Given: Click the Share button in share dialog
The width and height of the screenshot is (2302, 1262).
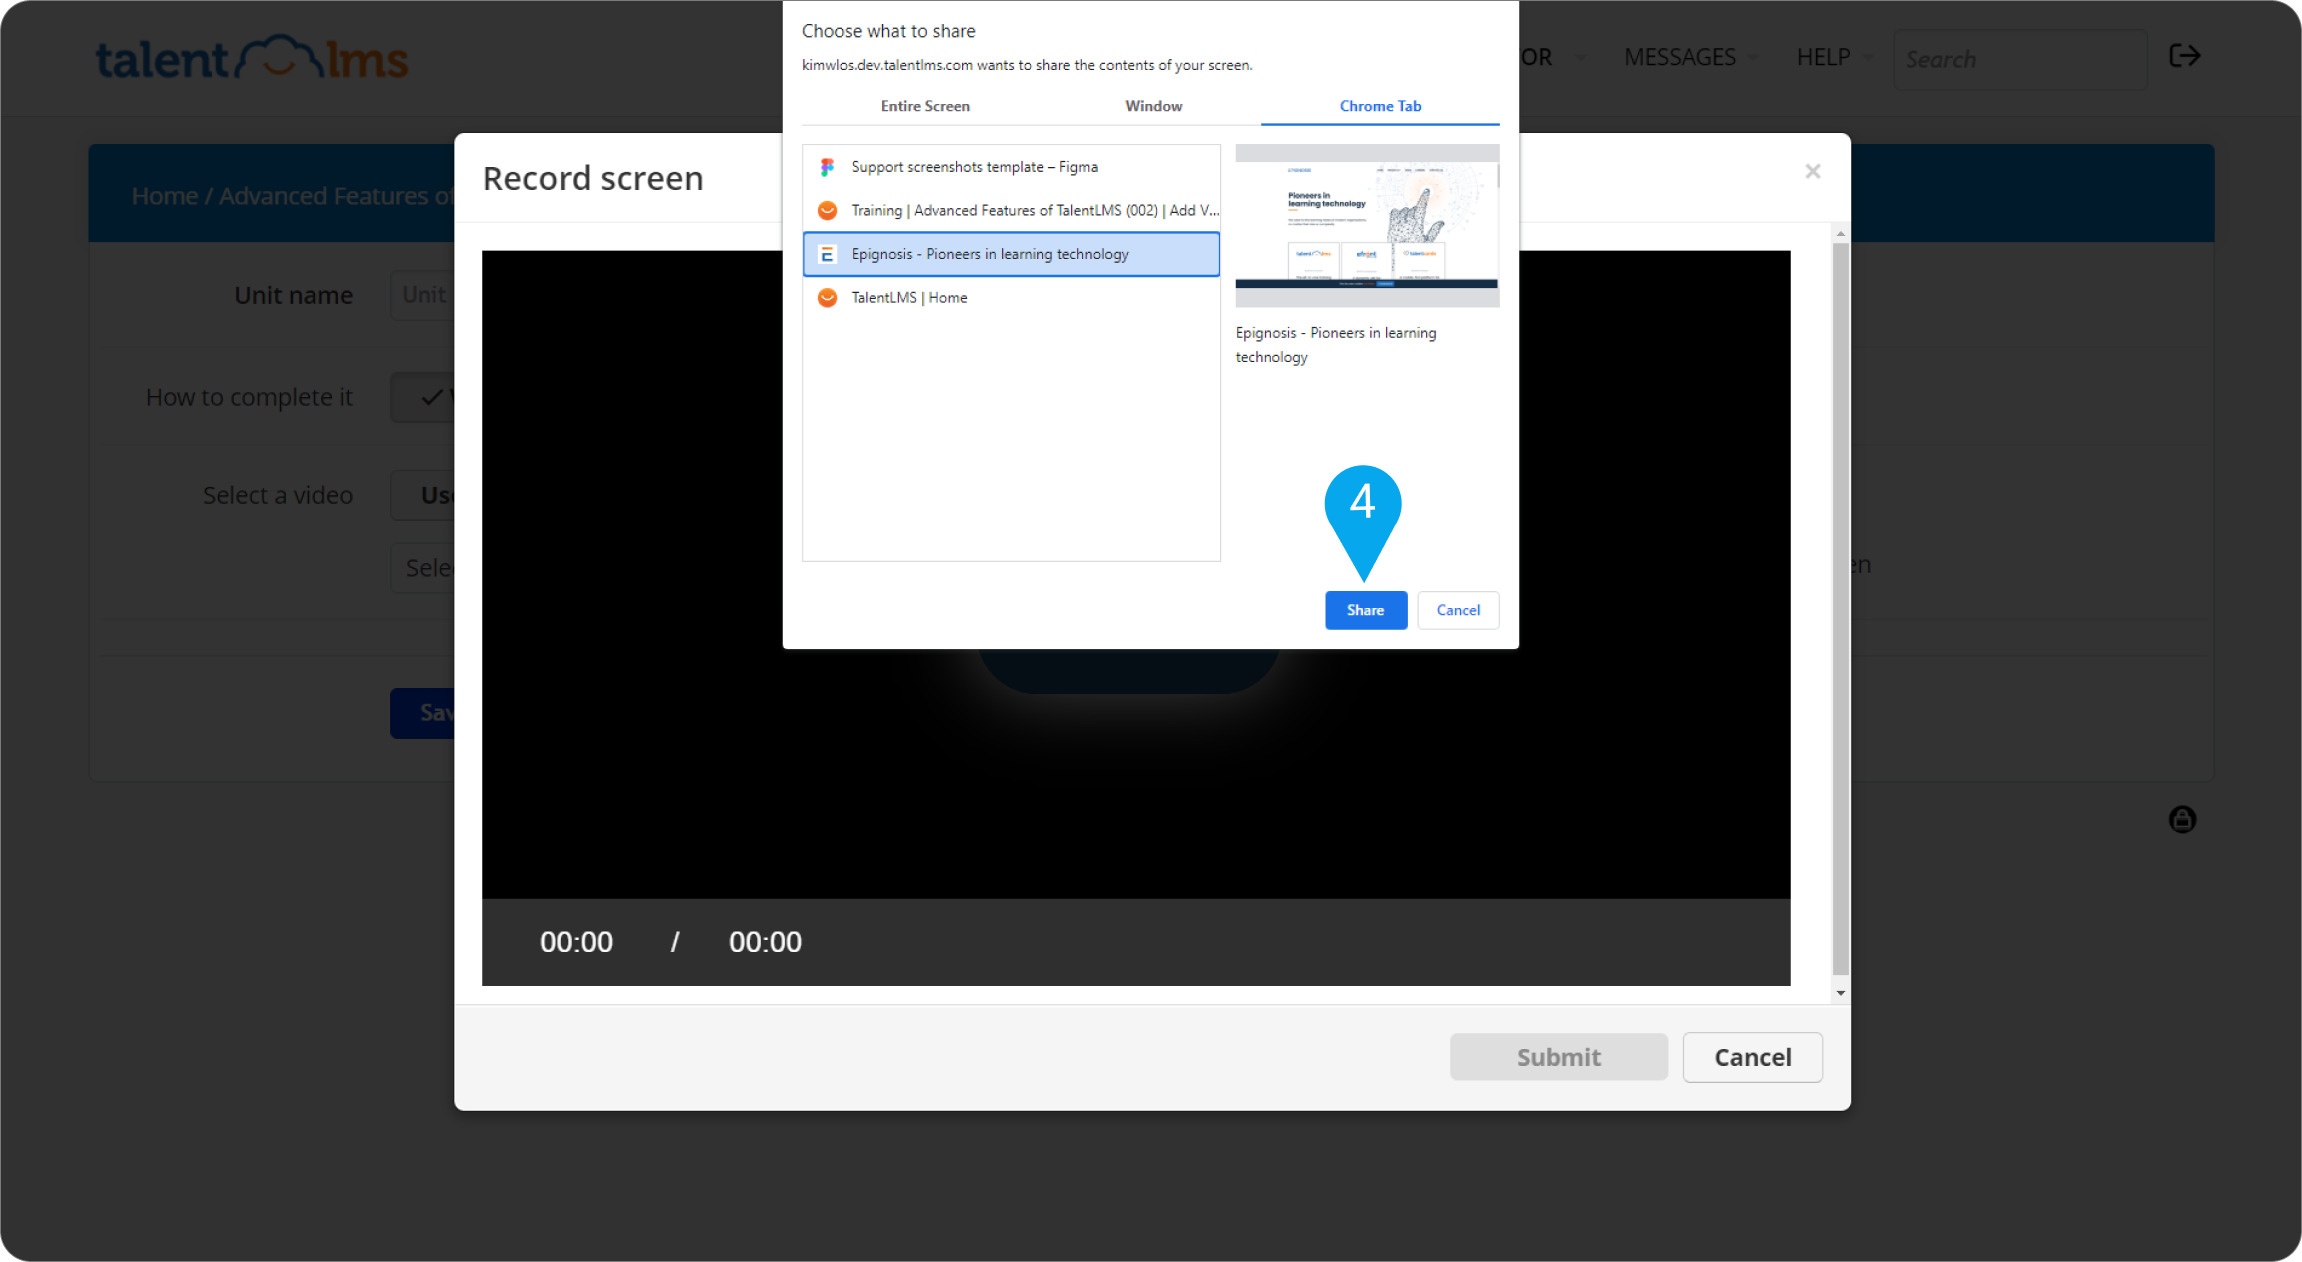Looking at the screenshot, I should (1365, 610).
